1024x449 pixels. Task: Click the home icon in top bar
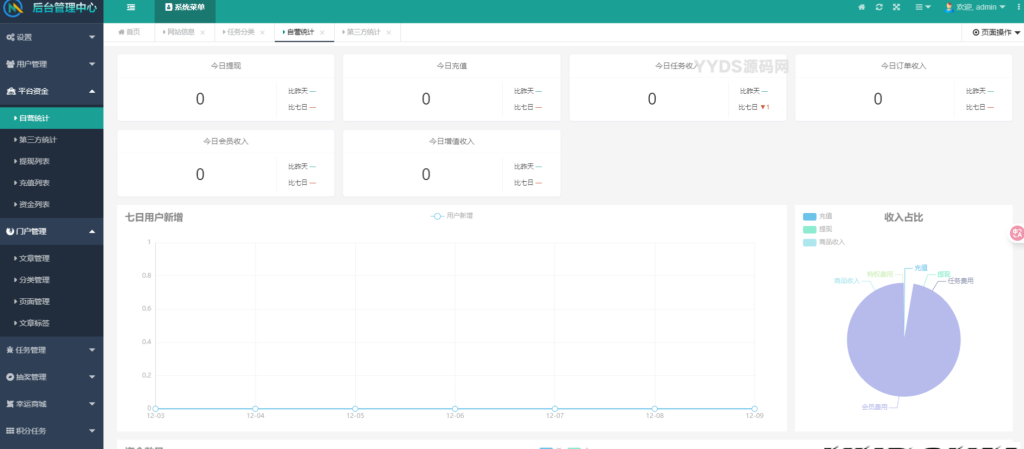861,7
